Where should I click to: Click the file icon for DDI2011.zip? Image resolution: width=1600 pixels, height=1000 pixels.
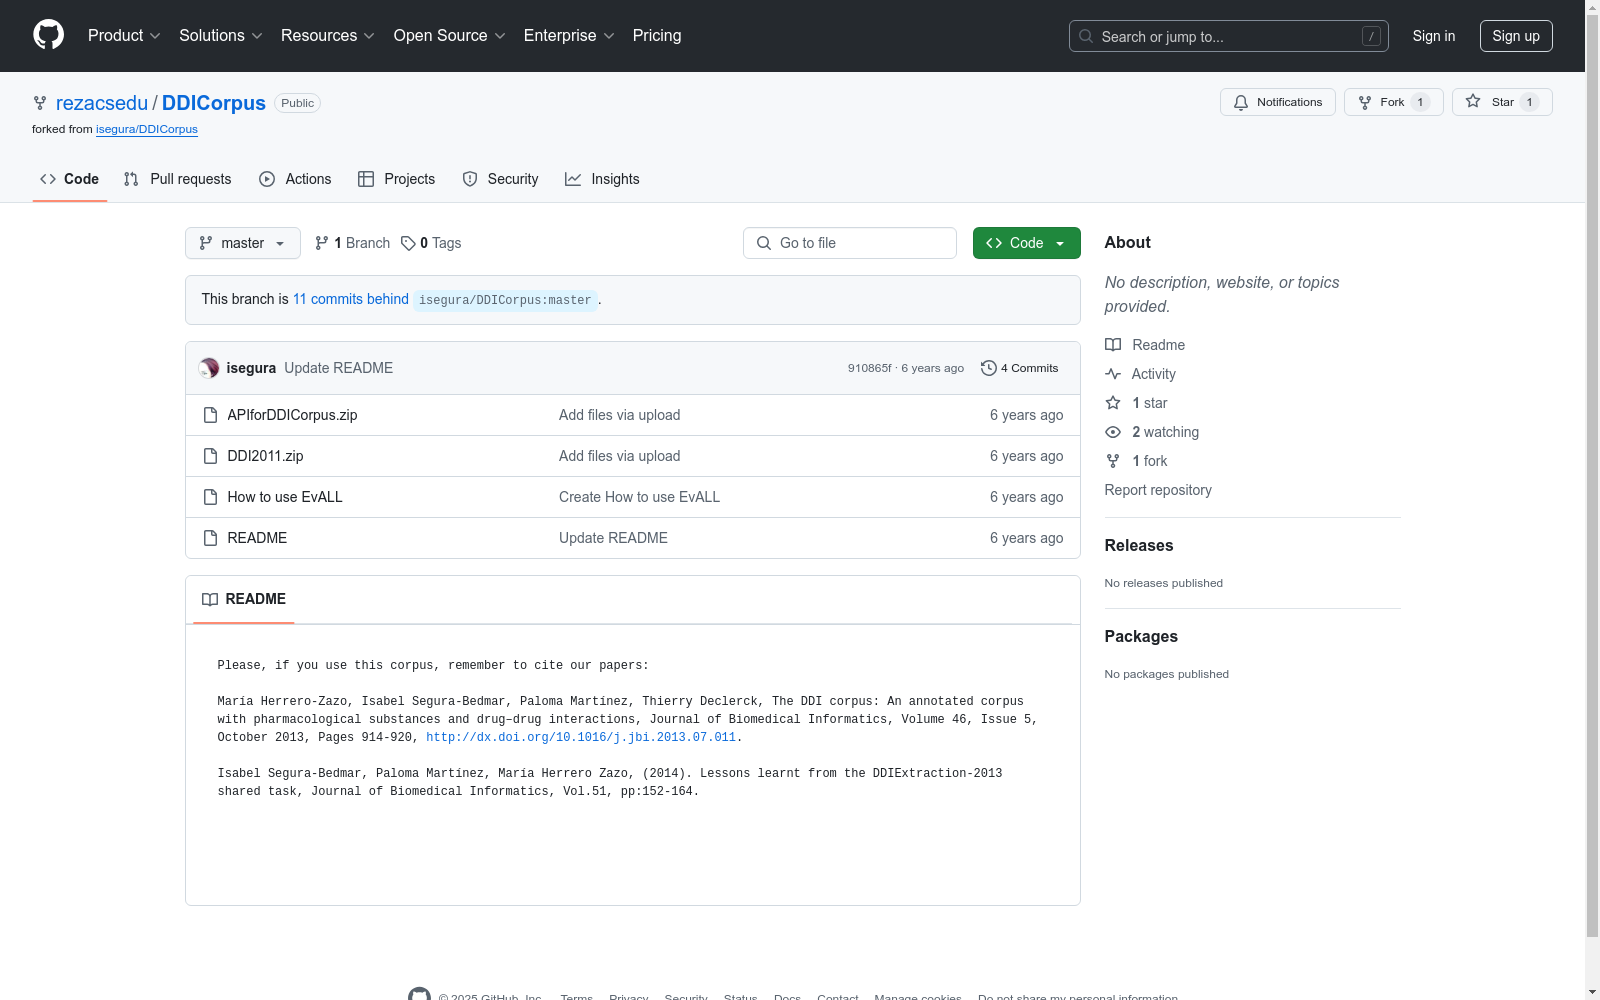tap(210, 456)
